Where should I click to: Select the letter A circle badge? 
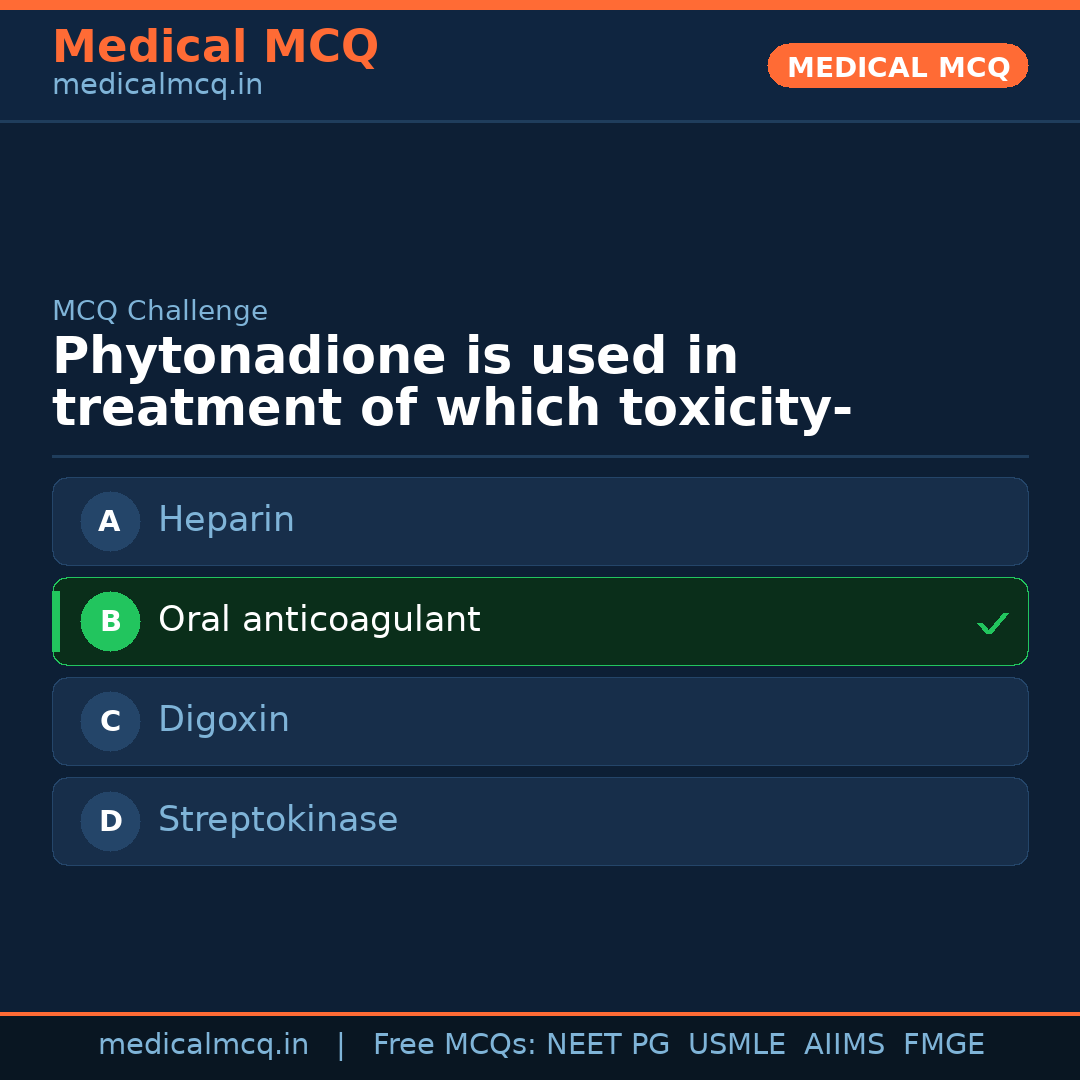click(110, 521)
